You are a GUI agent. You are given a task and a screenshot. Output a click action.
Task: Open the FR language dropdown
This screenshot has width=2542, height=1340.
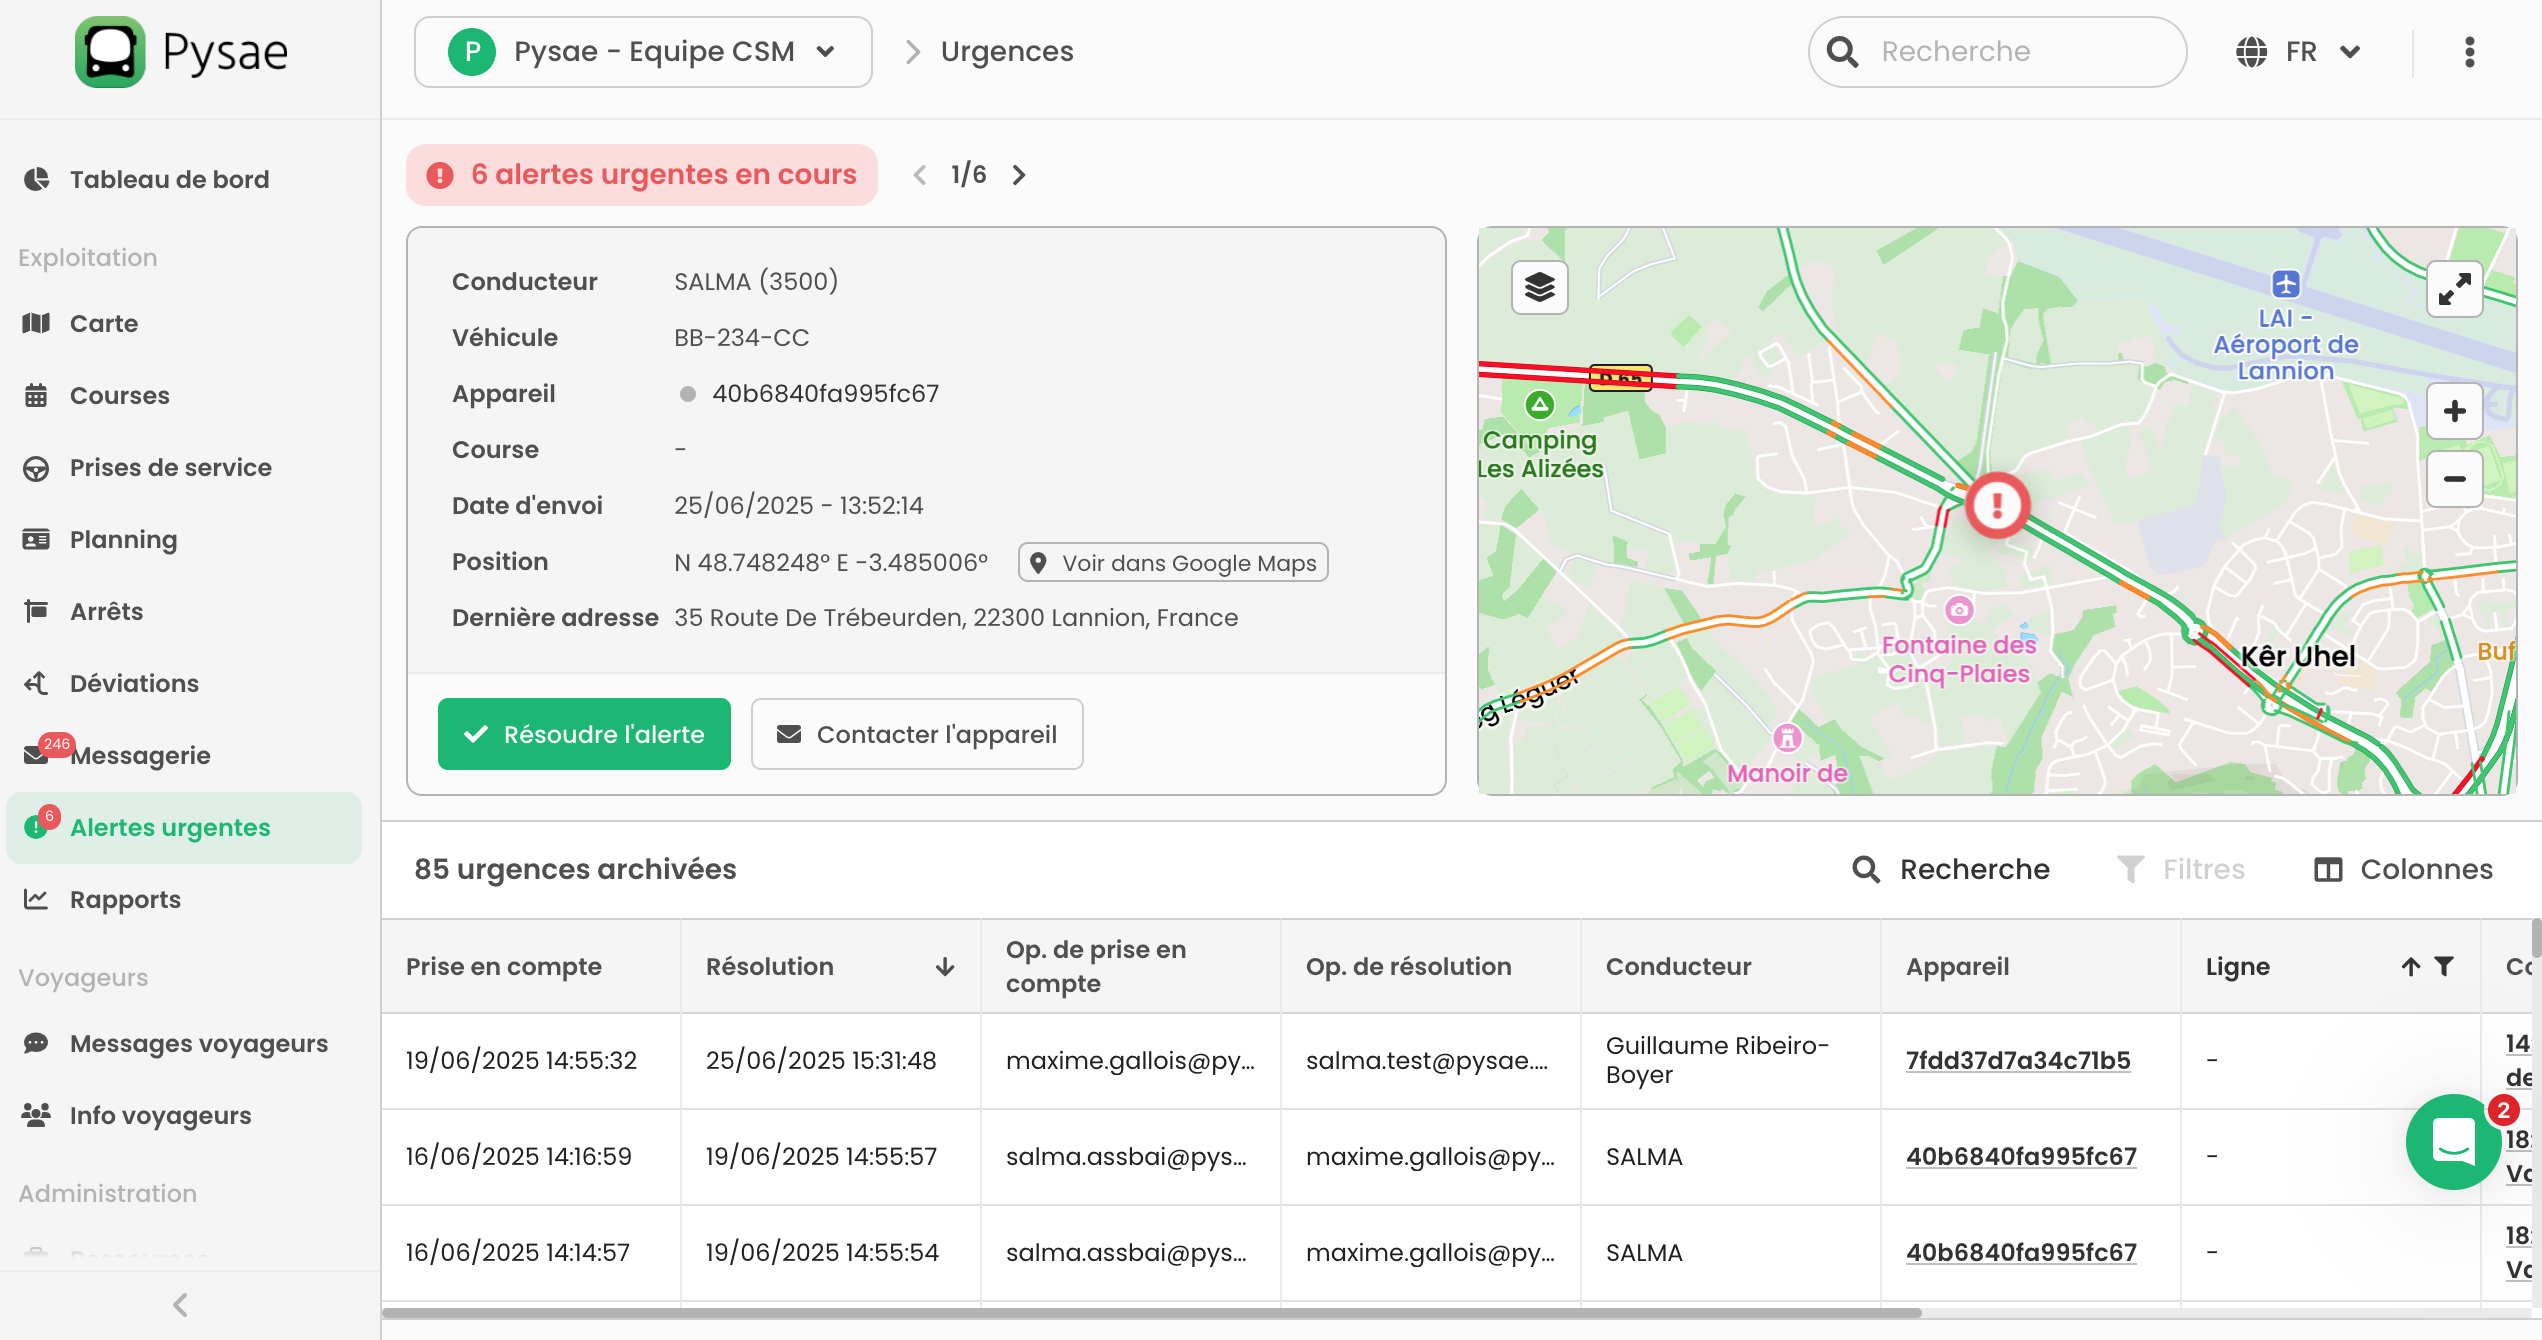2299,52
